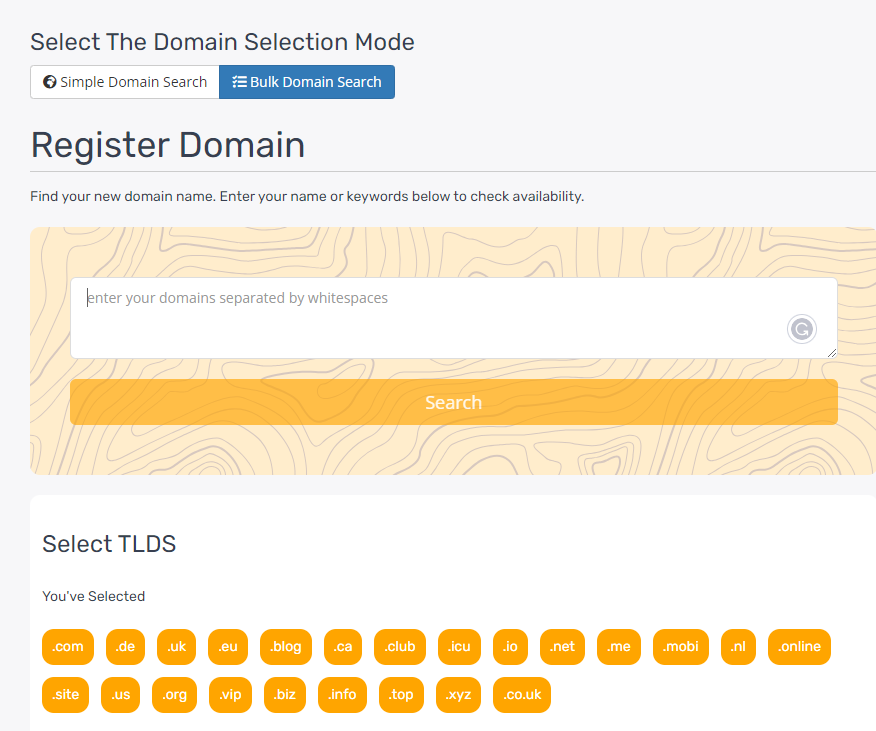Deselect the .xyz TLD chip
876x731 pixels.
(459, 695)
